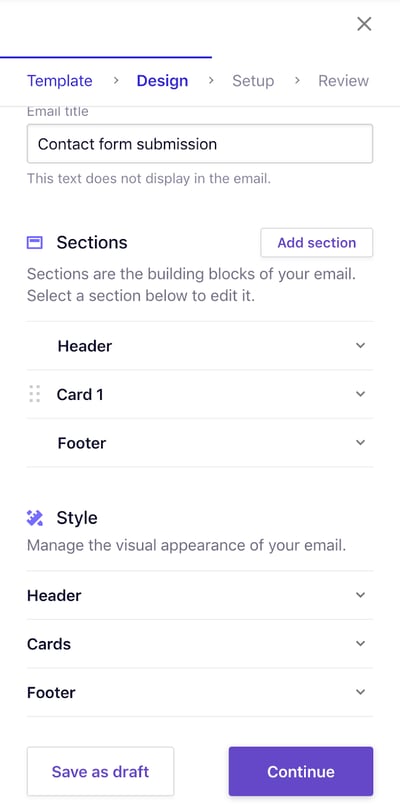Click the Sections panel icon
Image resolution: width=400 pixels, height=809 pixels.
(x=35, y=242)
